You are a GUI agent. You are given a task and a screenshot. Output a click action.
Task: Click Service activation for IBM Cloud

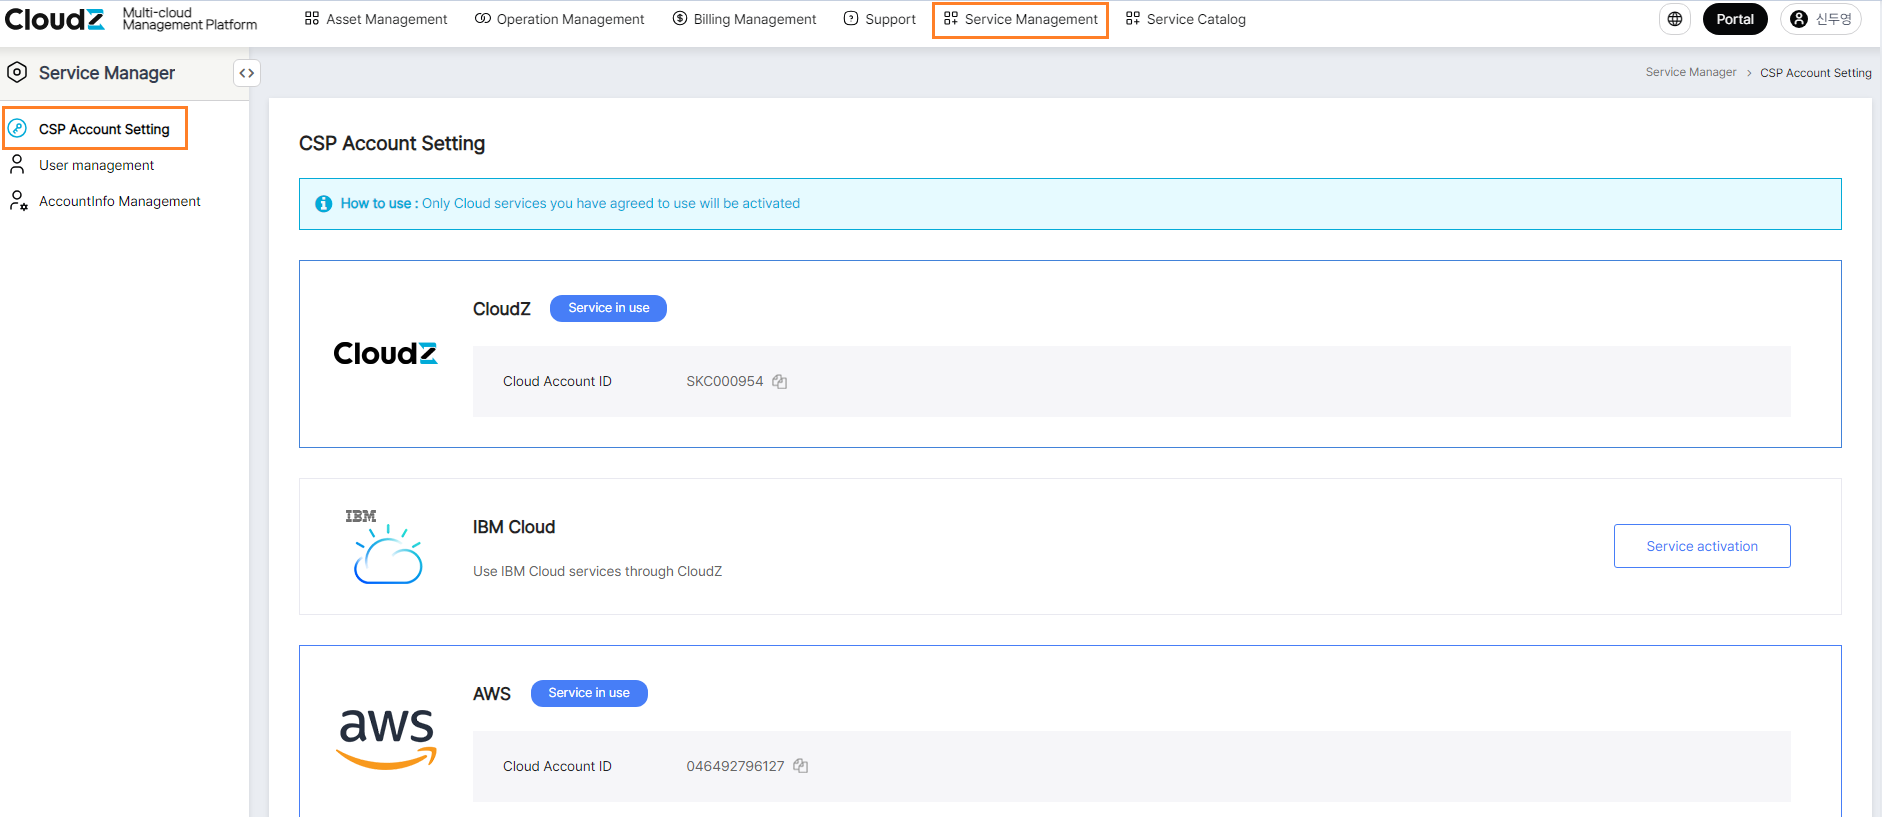coord(1702,546)
